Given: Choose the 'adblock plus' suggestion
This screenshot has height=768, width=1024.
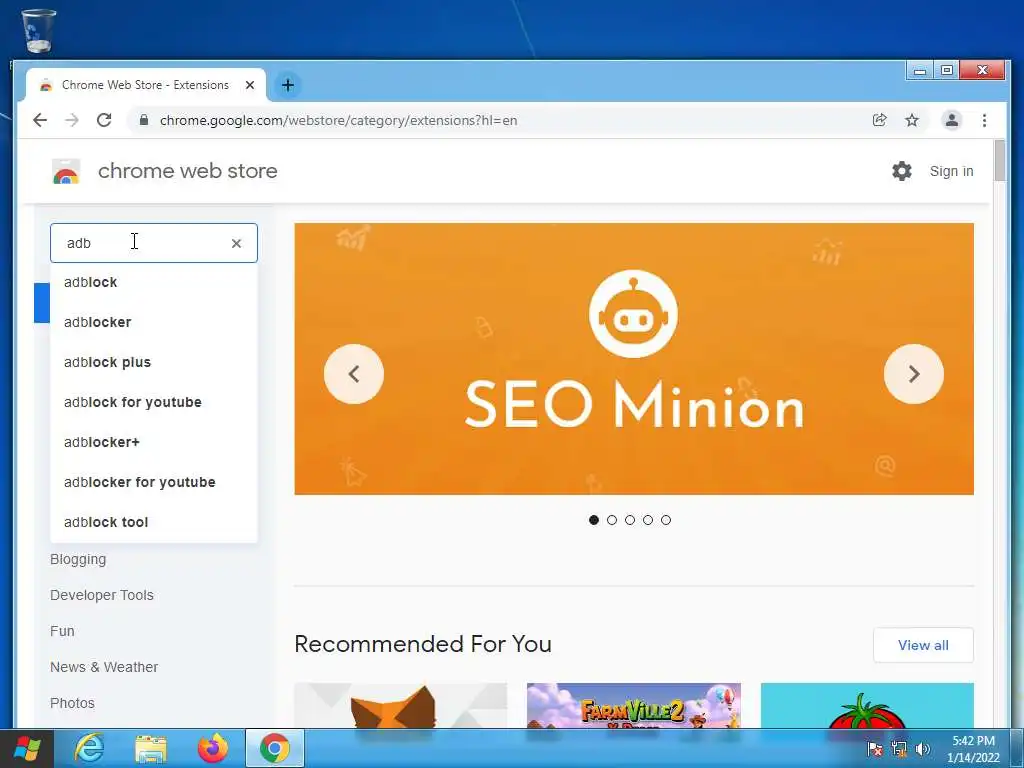Looking at the screenshot, I should tap(153, 362).
